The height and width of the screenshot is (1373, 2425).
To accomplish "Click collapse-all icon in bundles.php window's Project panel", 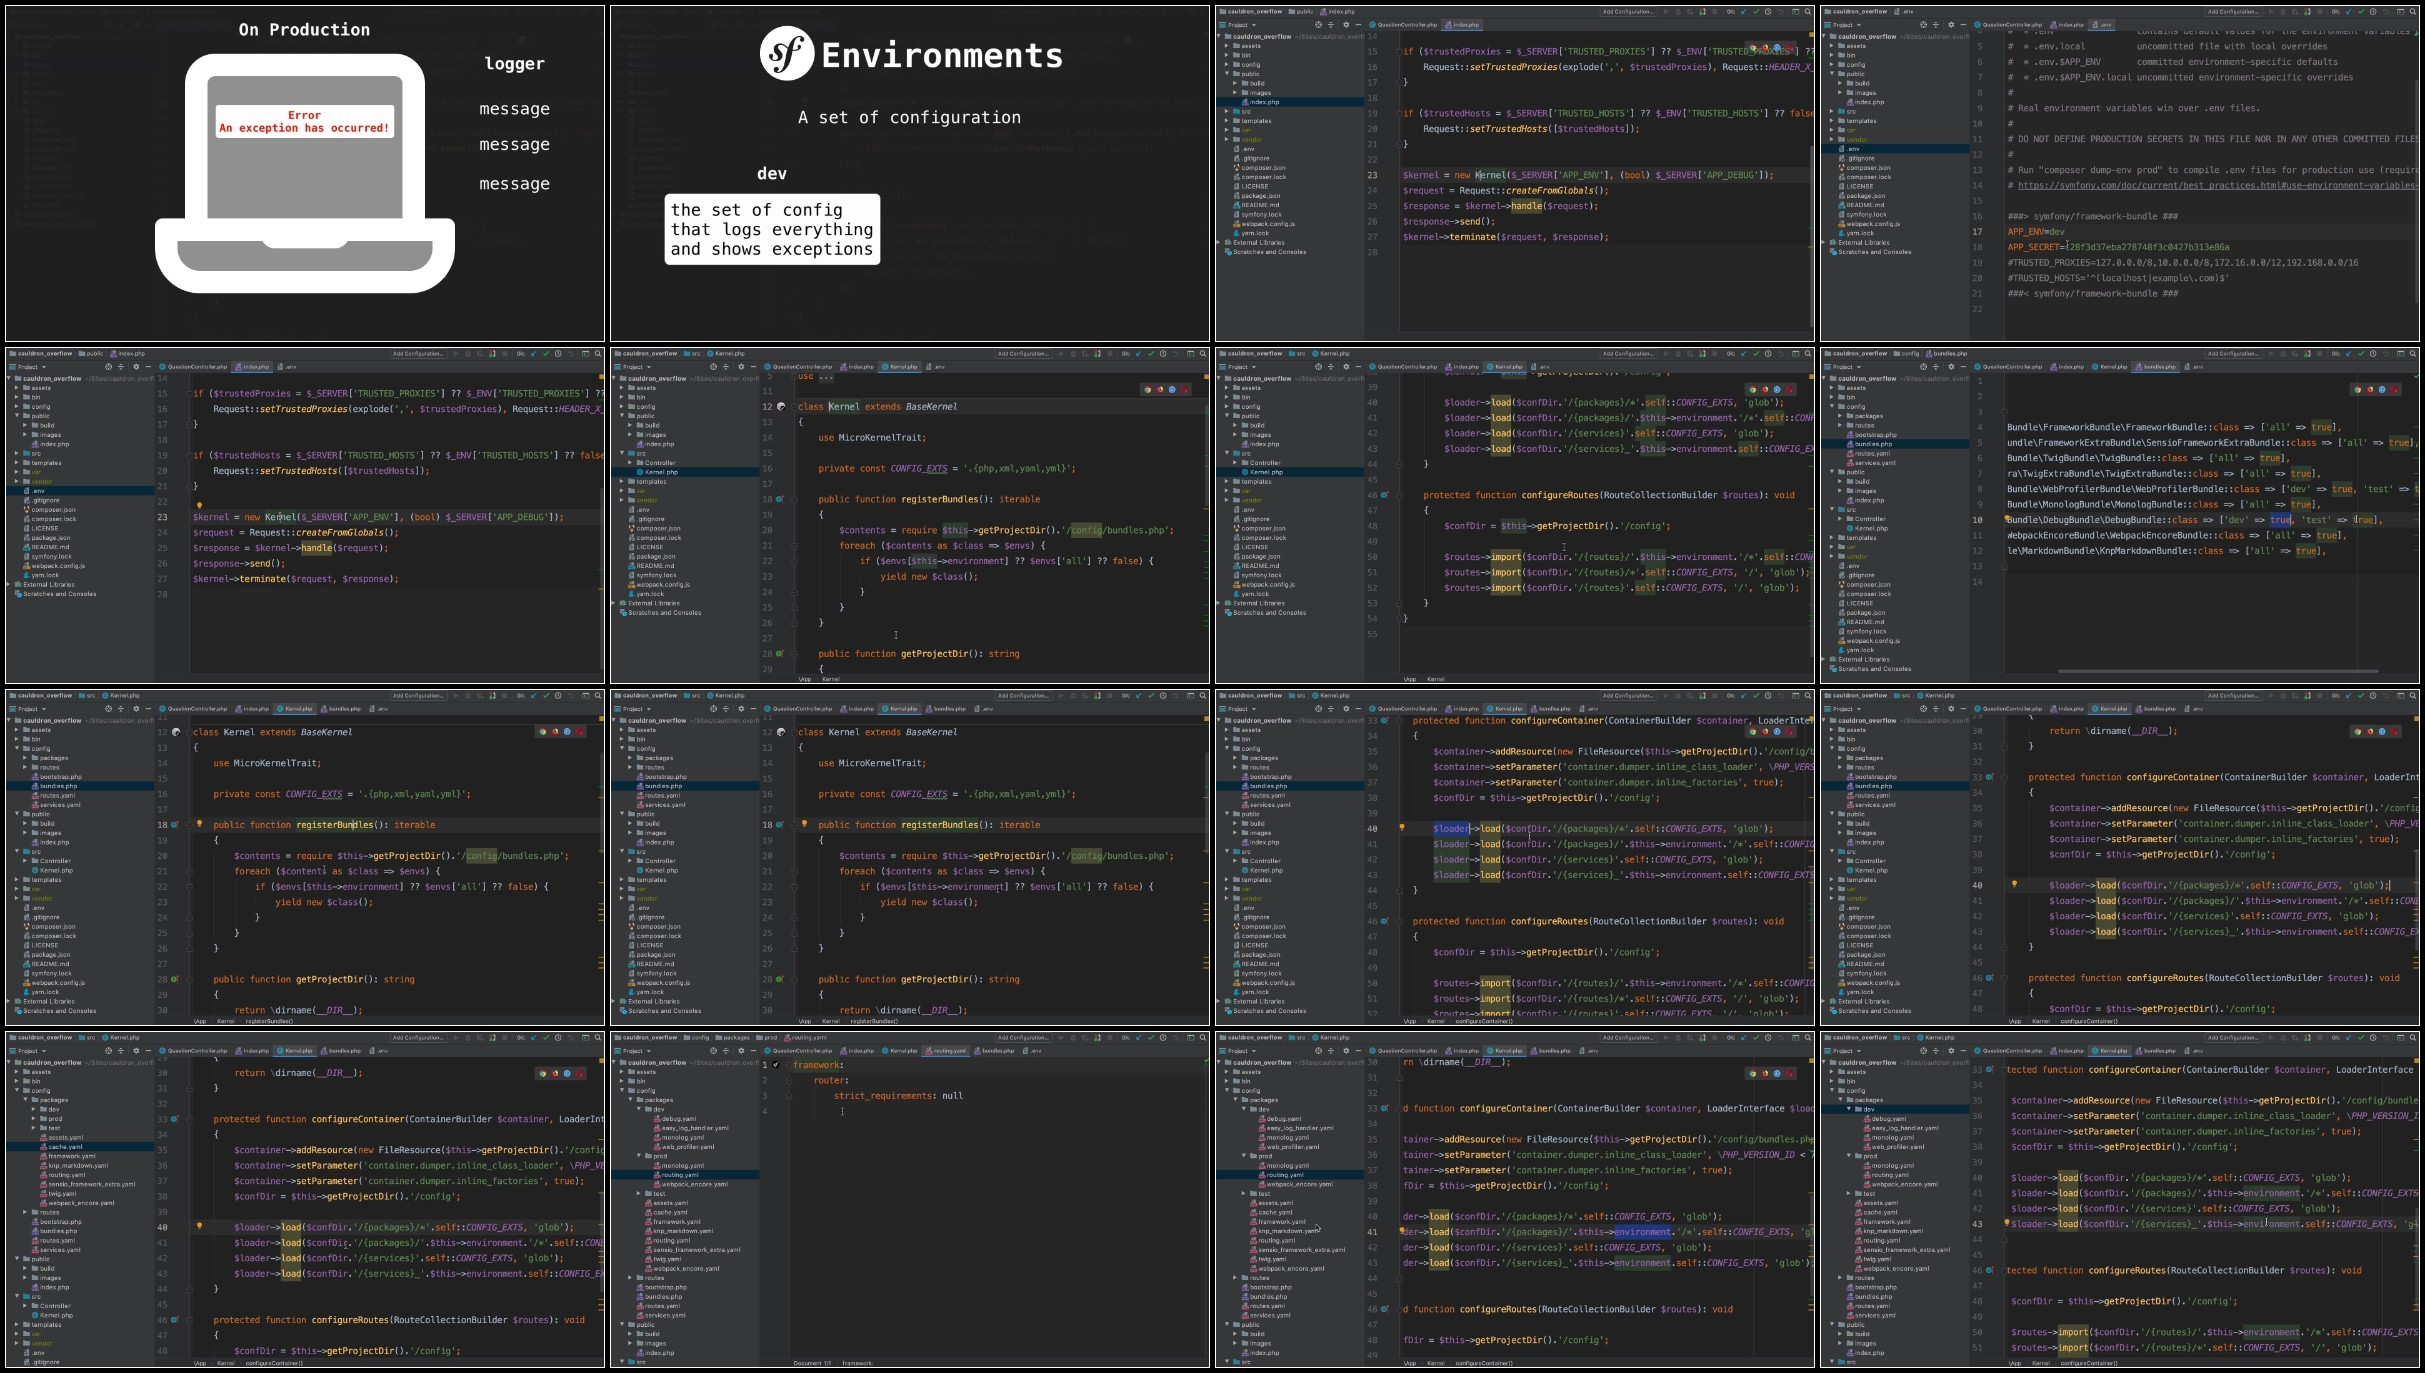I will click(1935, 367).
